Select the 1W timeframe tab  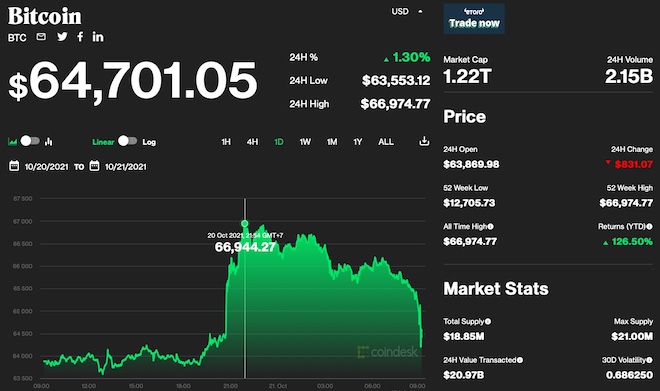pos(305,142)
